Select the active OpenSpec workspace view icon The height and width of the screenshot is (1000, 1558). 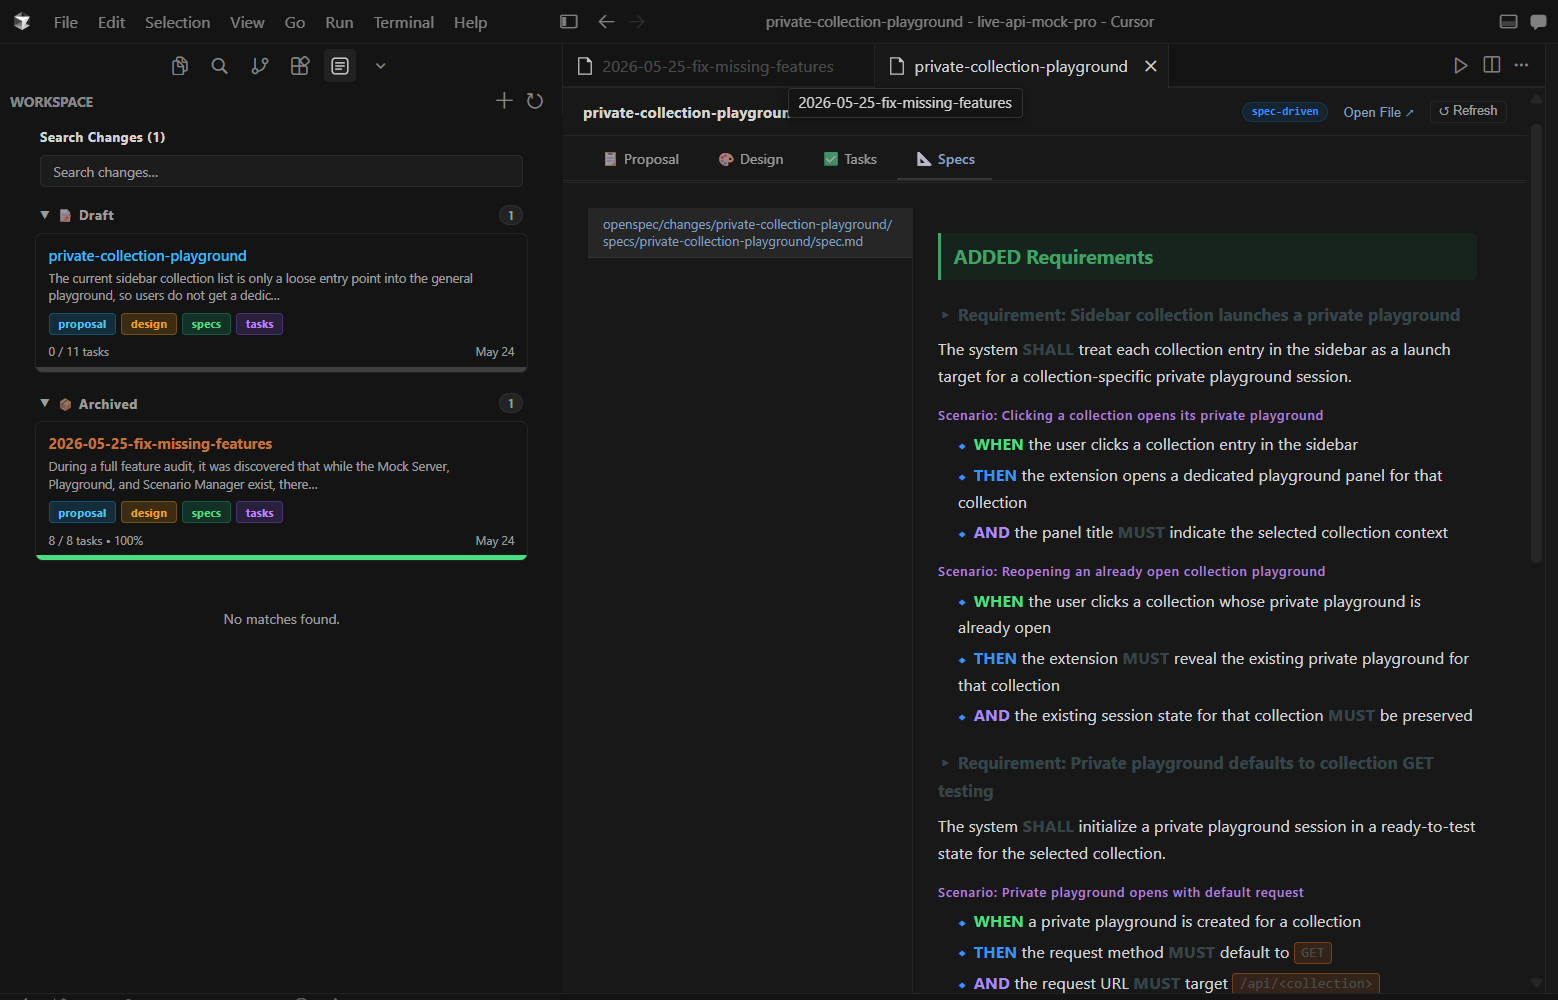(340, 66)
